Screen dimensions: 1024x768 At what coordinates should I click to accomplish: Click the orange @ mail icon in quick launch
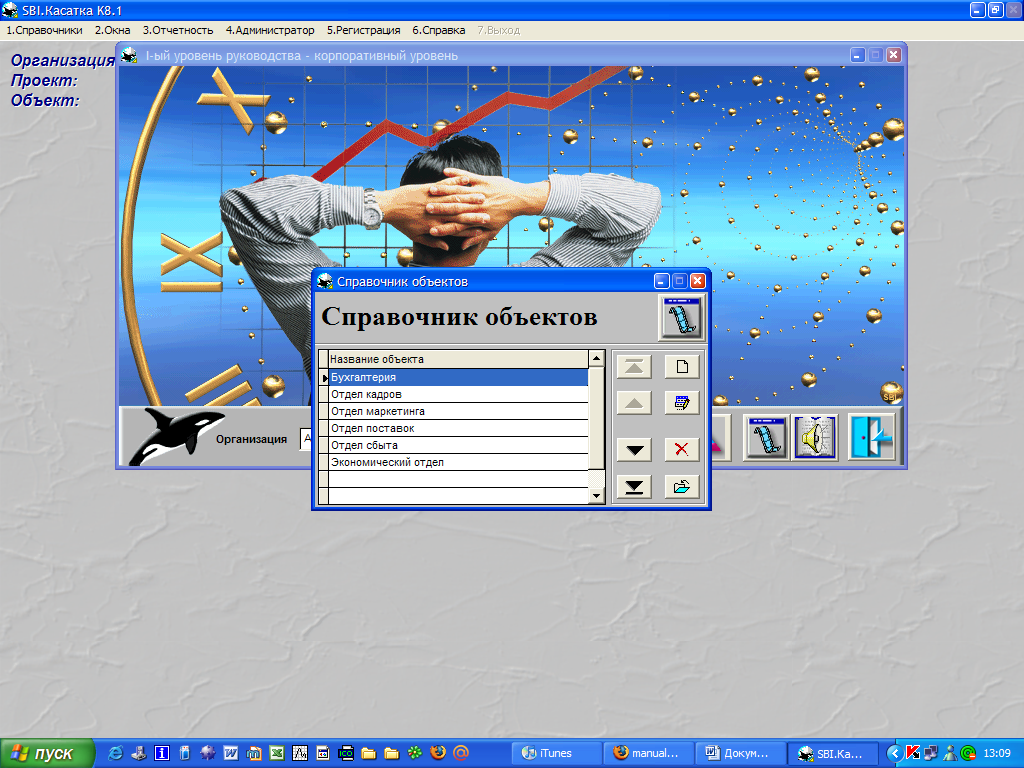point(461,753)
